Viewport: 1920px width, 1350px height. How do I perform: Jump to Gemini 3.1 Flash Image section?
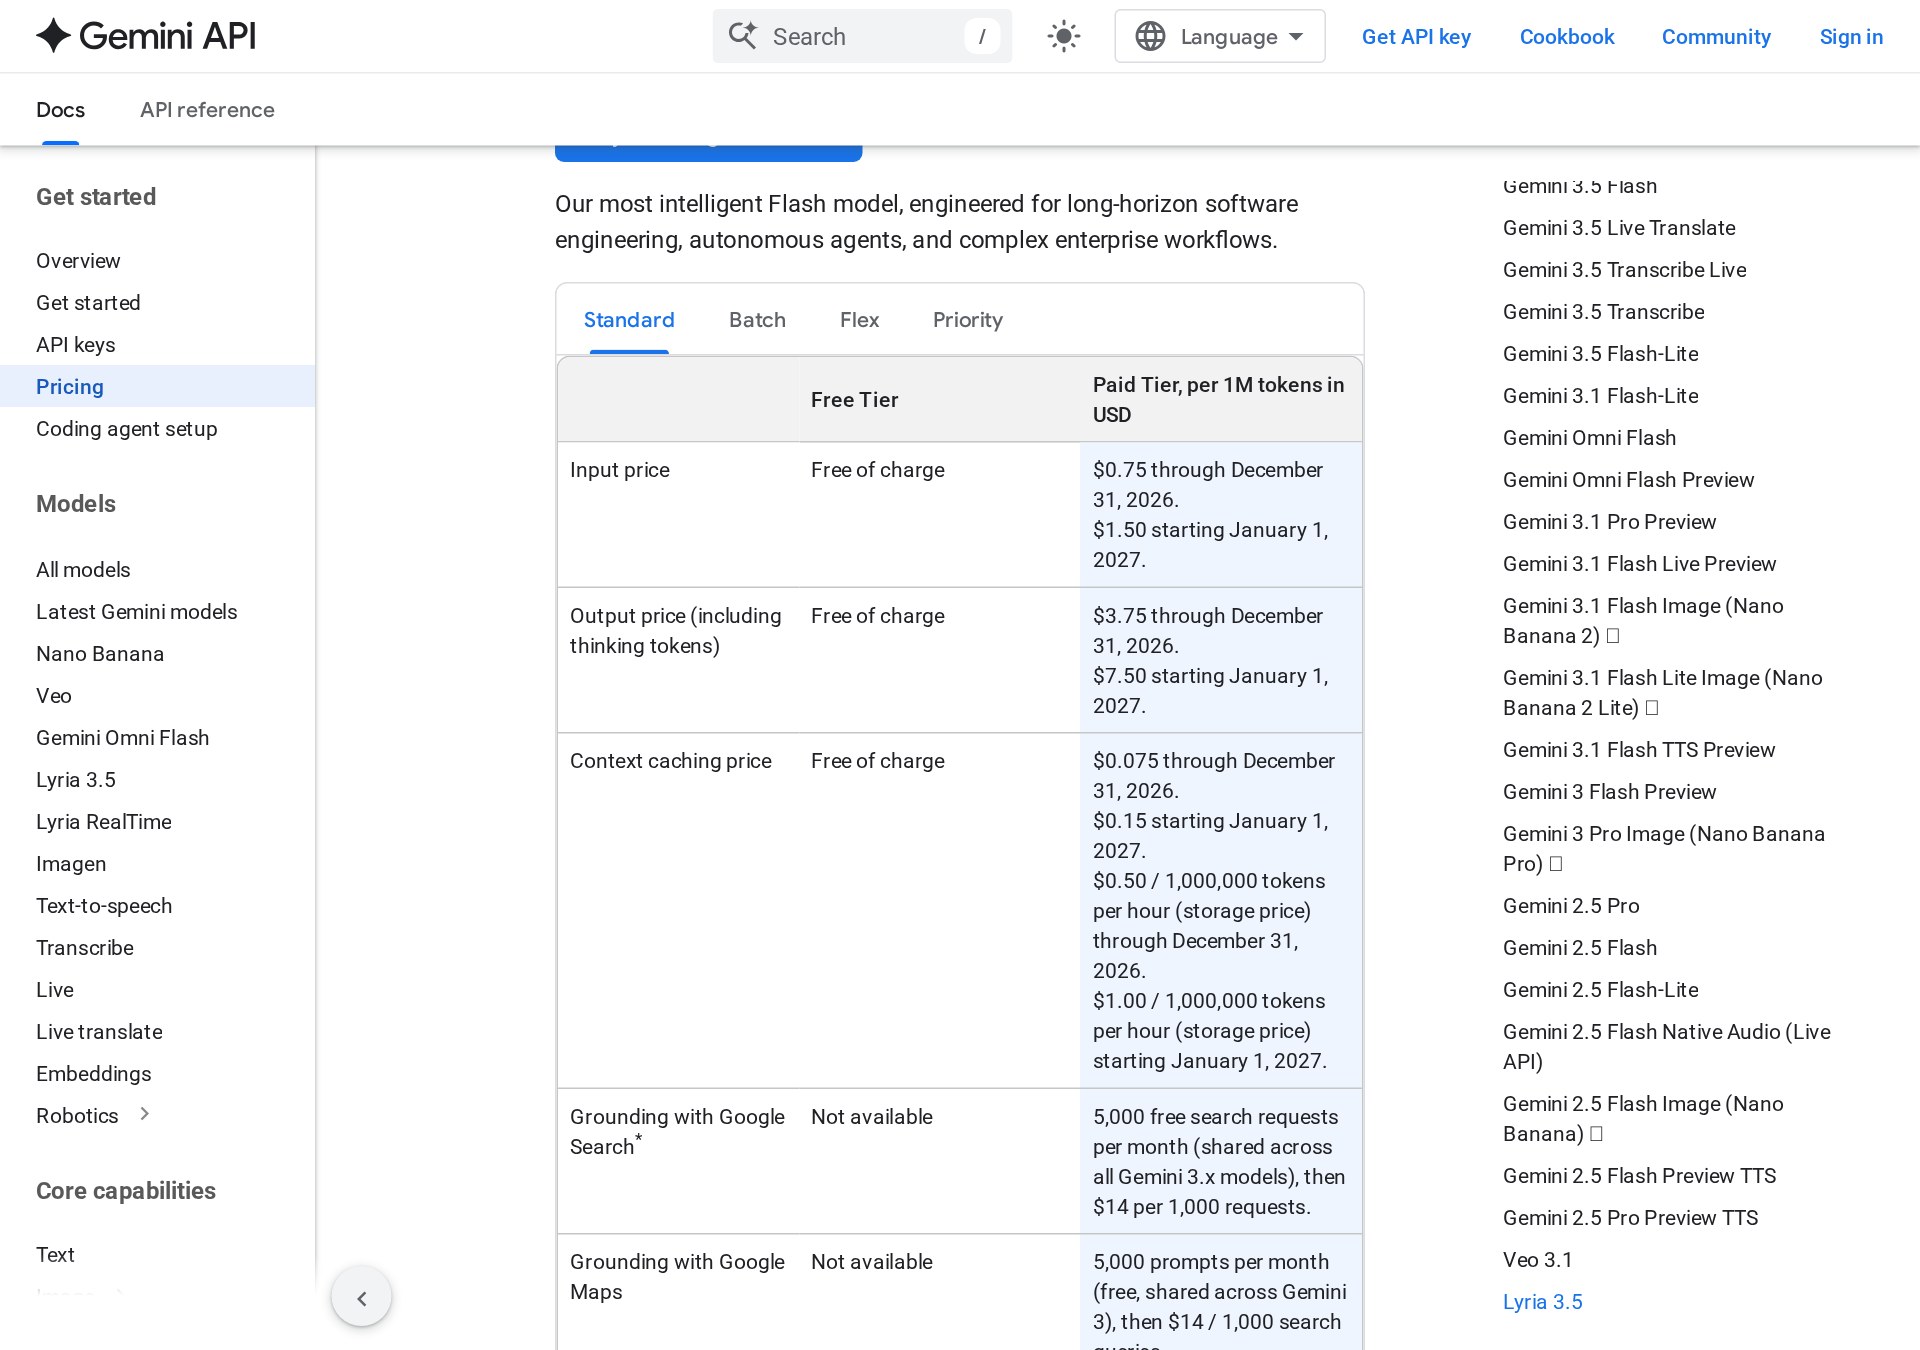point(1643,621)
